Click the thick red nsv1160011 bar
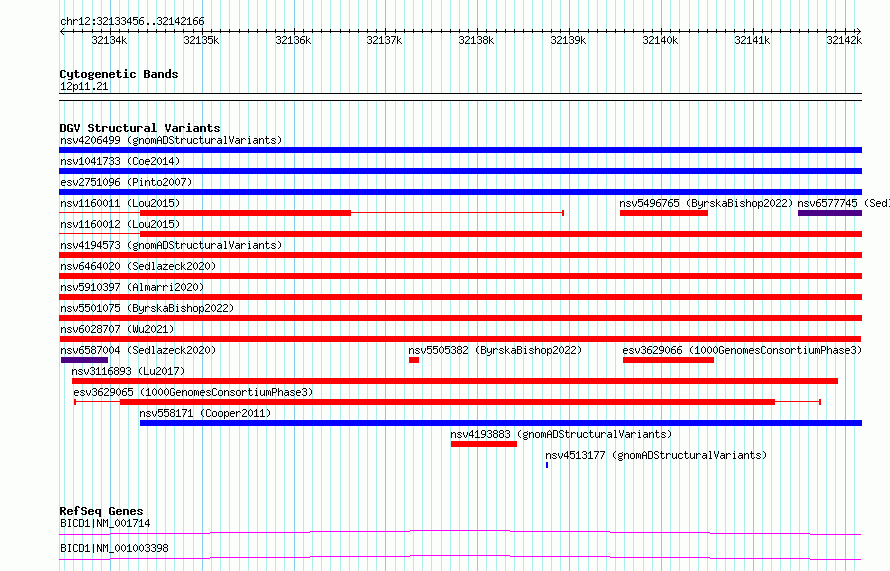Image resolution: width=890 pixels, height=571 pixels. (245, 213)
